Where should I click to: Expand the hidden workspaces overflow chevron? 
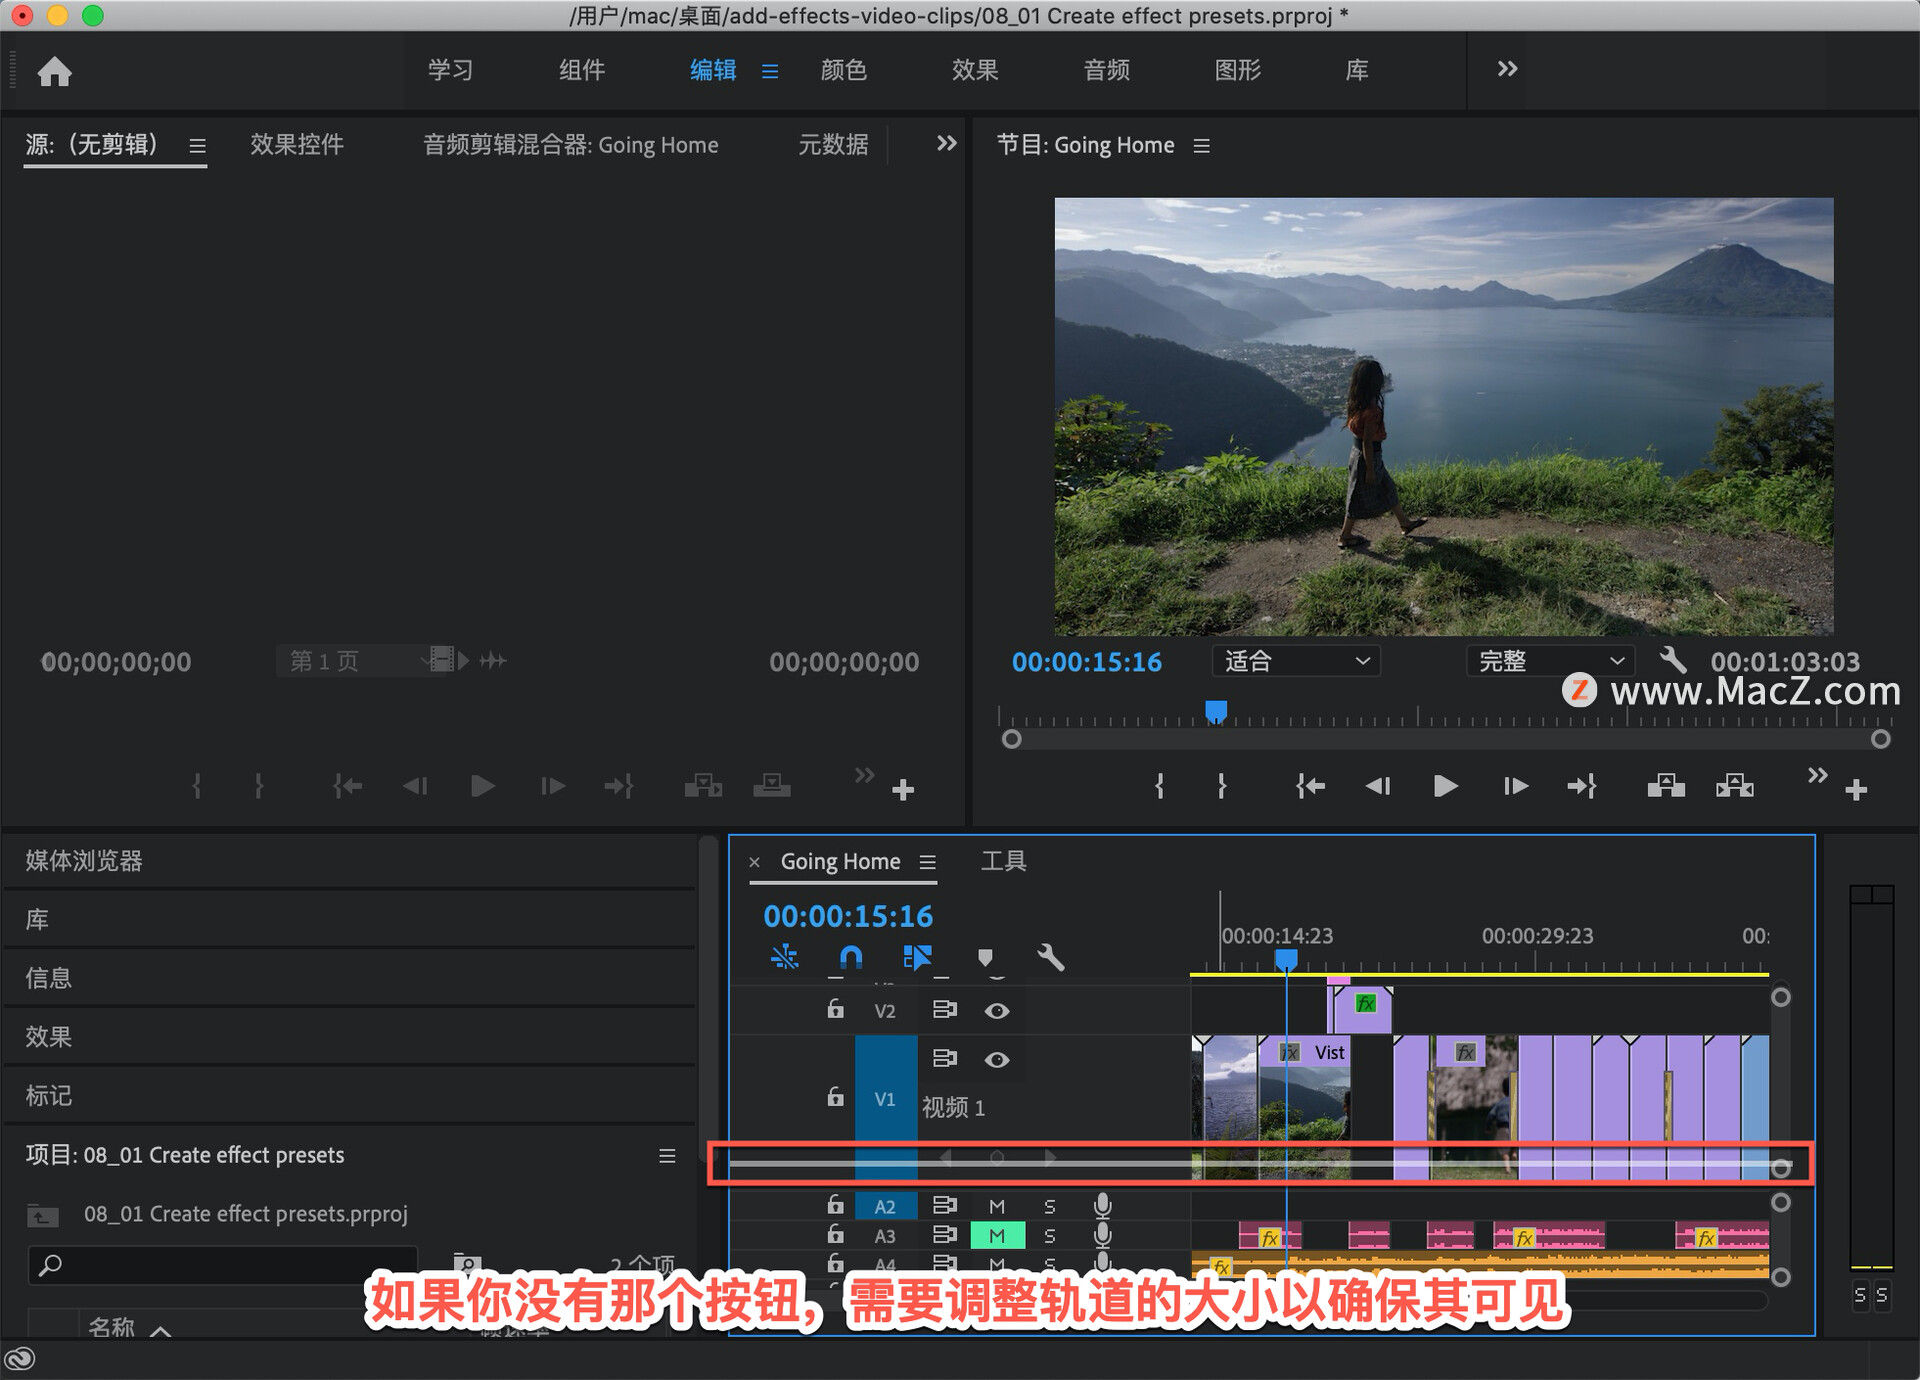pos(1507,69)
